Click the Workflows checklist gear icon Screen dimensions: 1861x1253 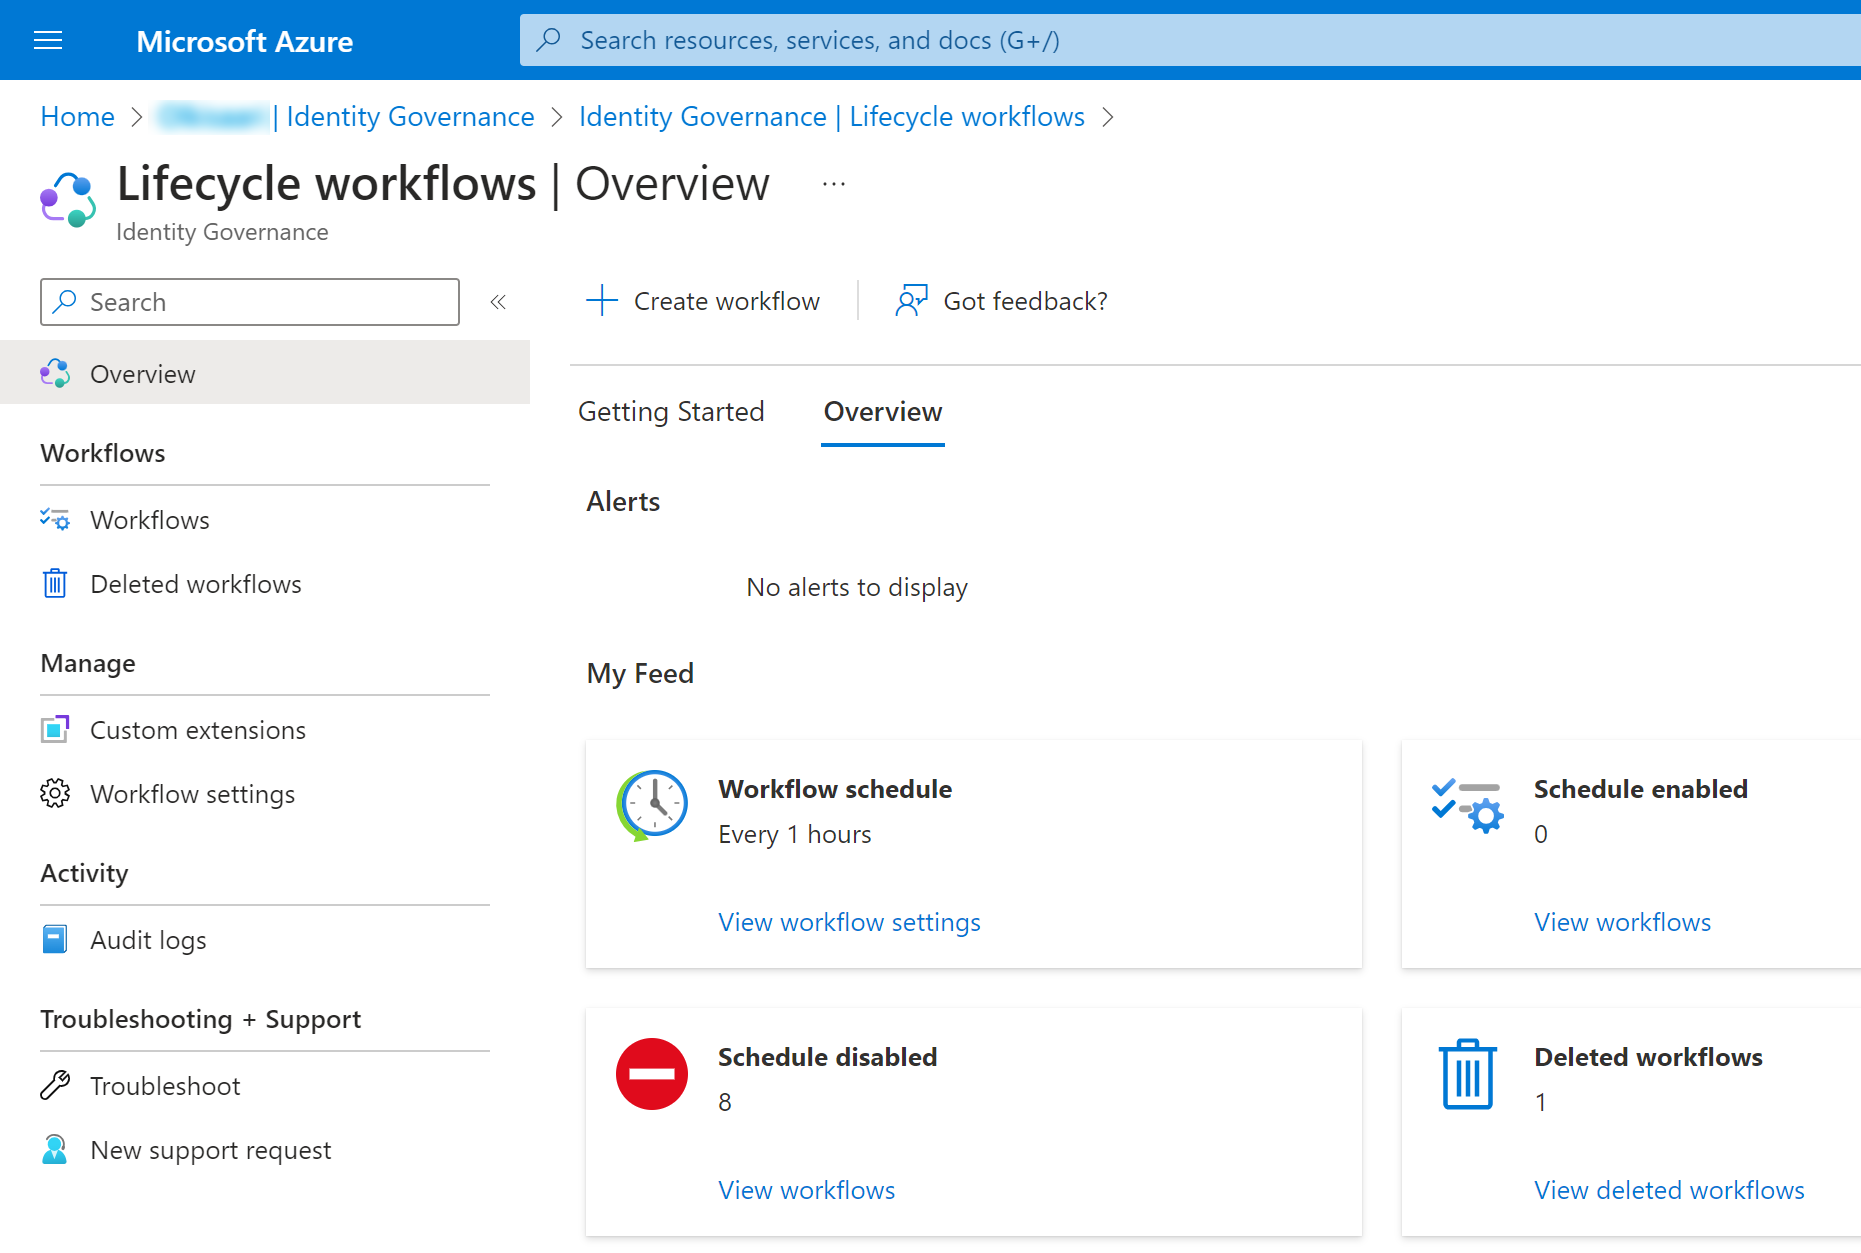[55, 519]
